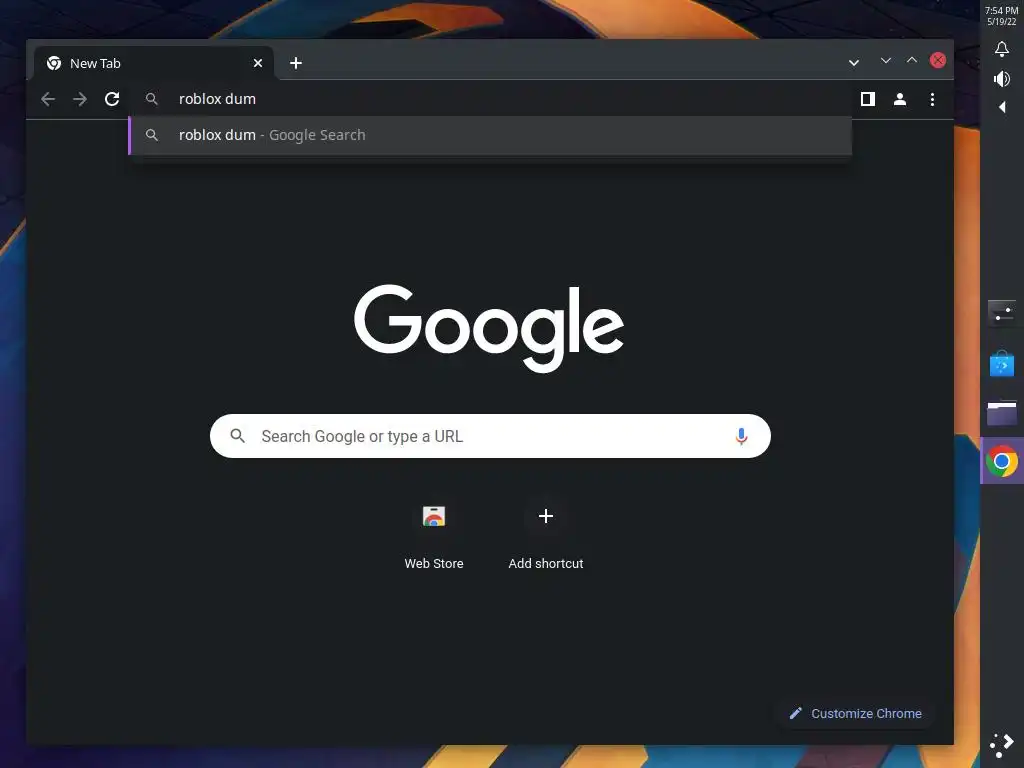Image resolution: width=1024 pixels, height=768 pixels.
Task: Close the Chrome window with the red button
Action: (938, 60)
